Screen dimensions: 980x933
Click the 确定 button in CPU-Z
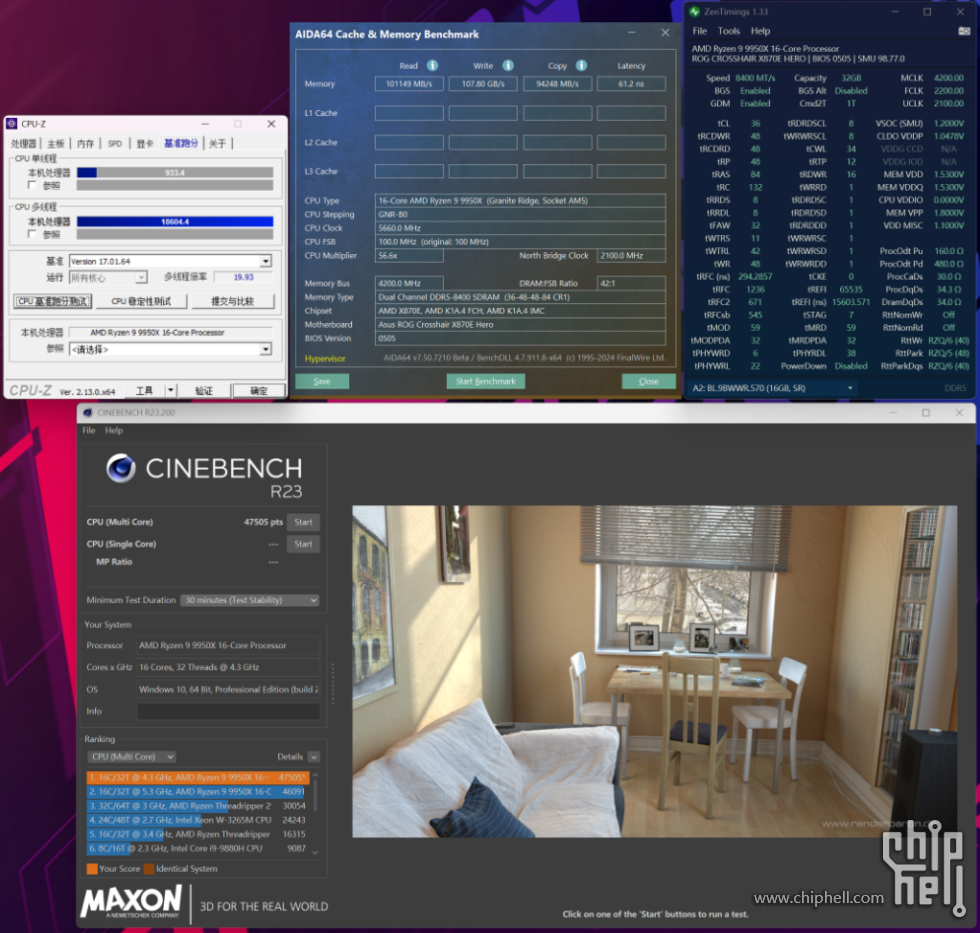click(x=258, y=391)
